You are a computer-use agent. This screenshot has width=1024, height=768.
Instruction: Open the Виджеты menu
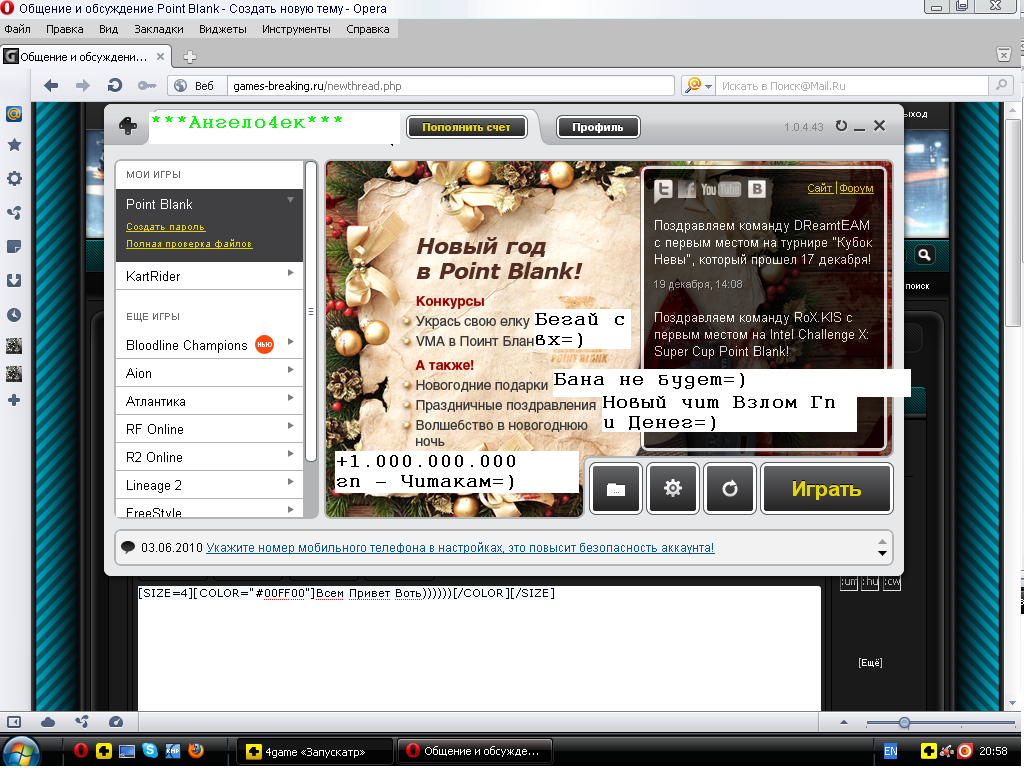coord(223,29)
